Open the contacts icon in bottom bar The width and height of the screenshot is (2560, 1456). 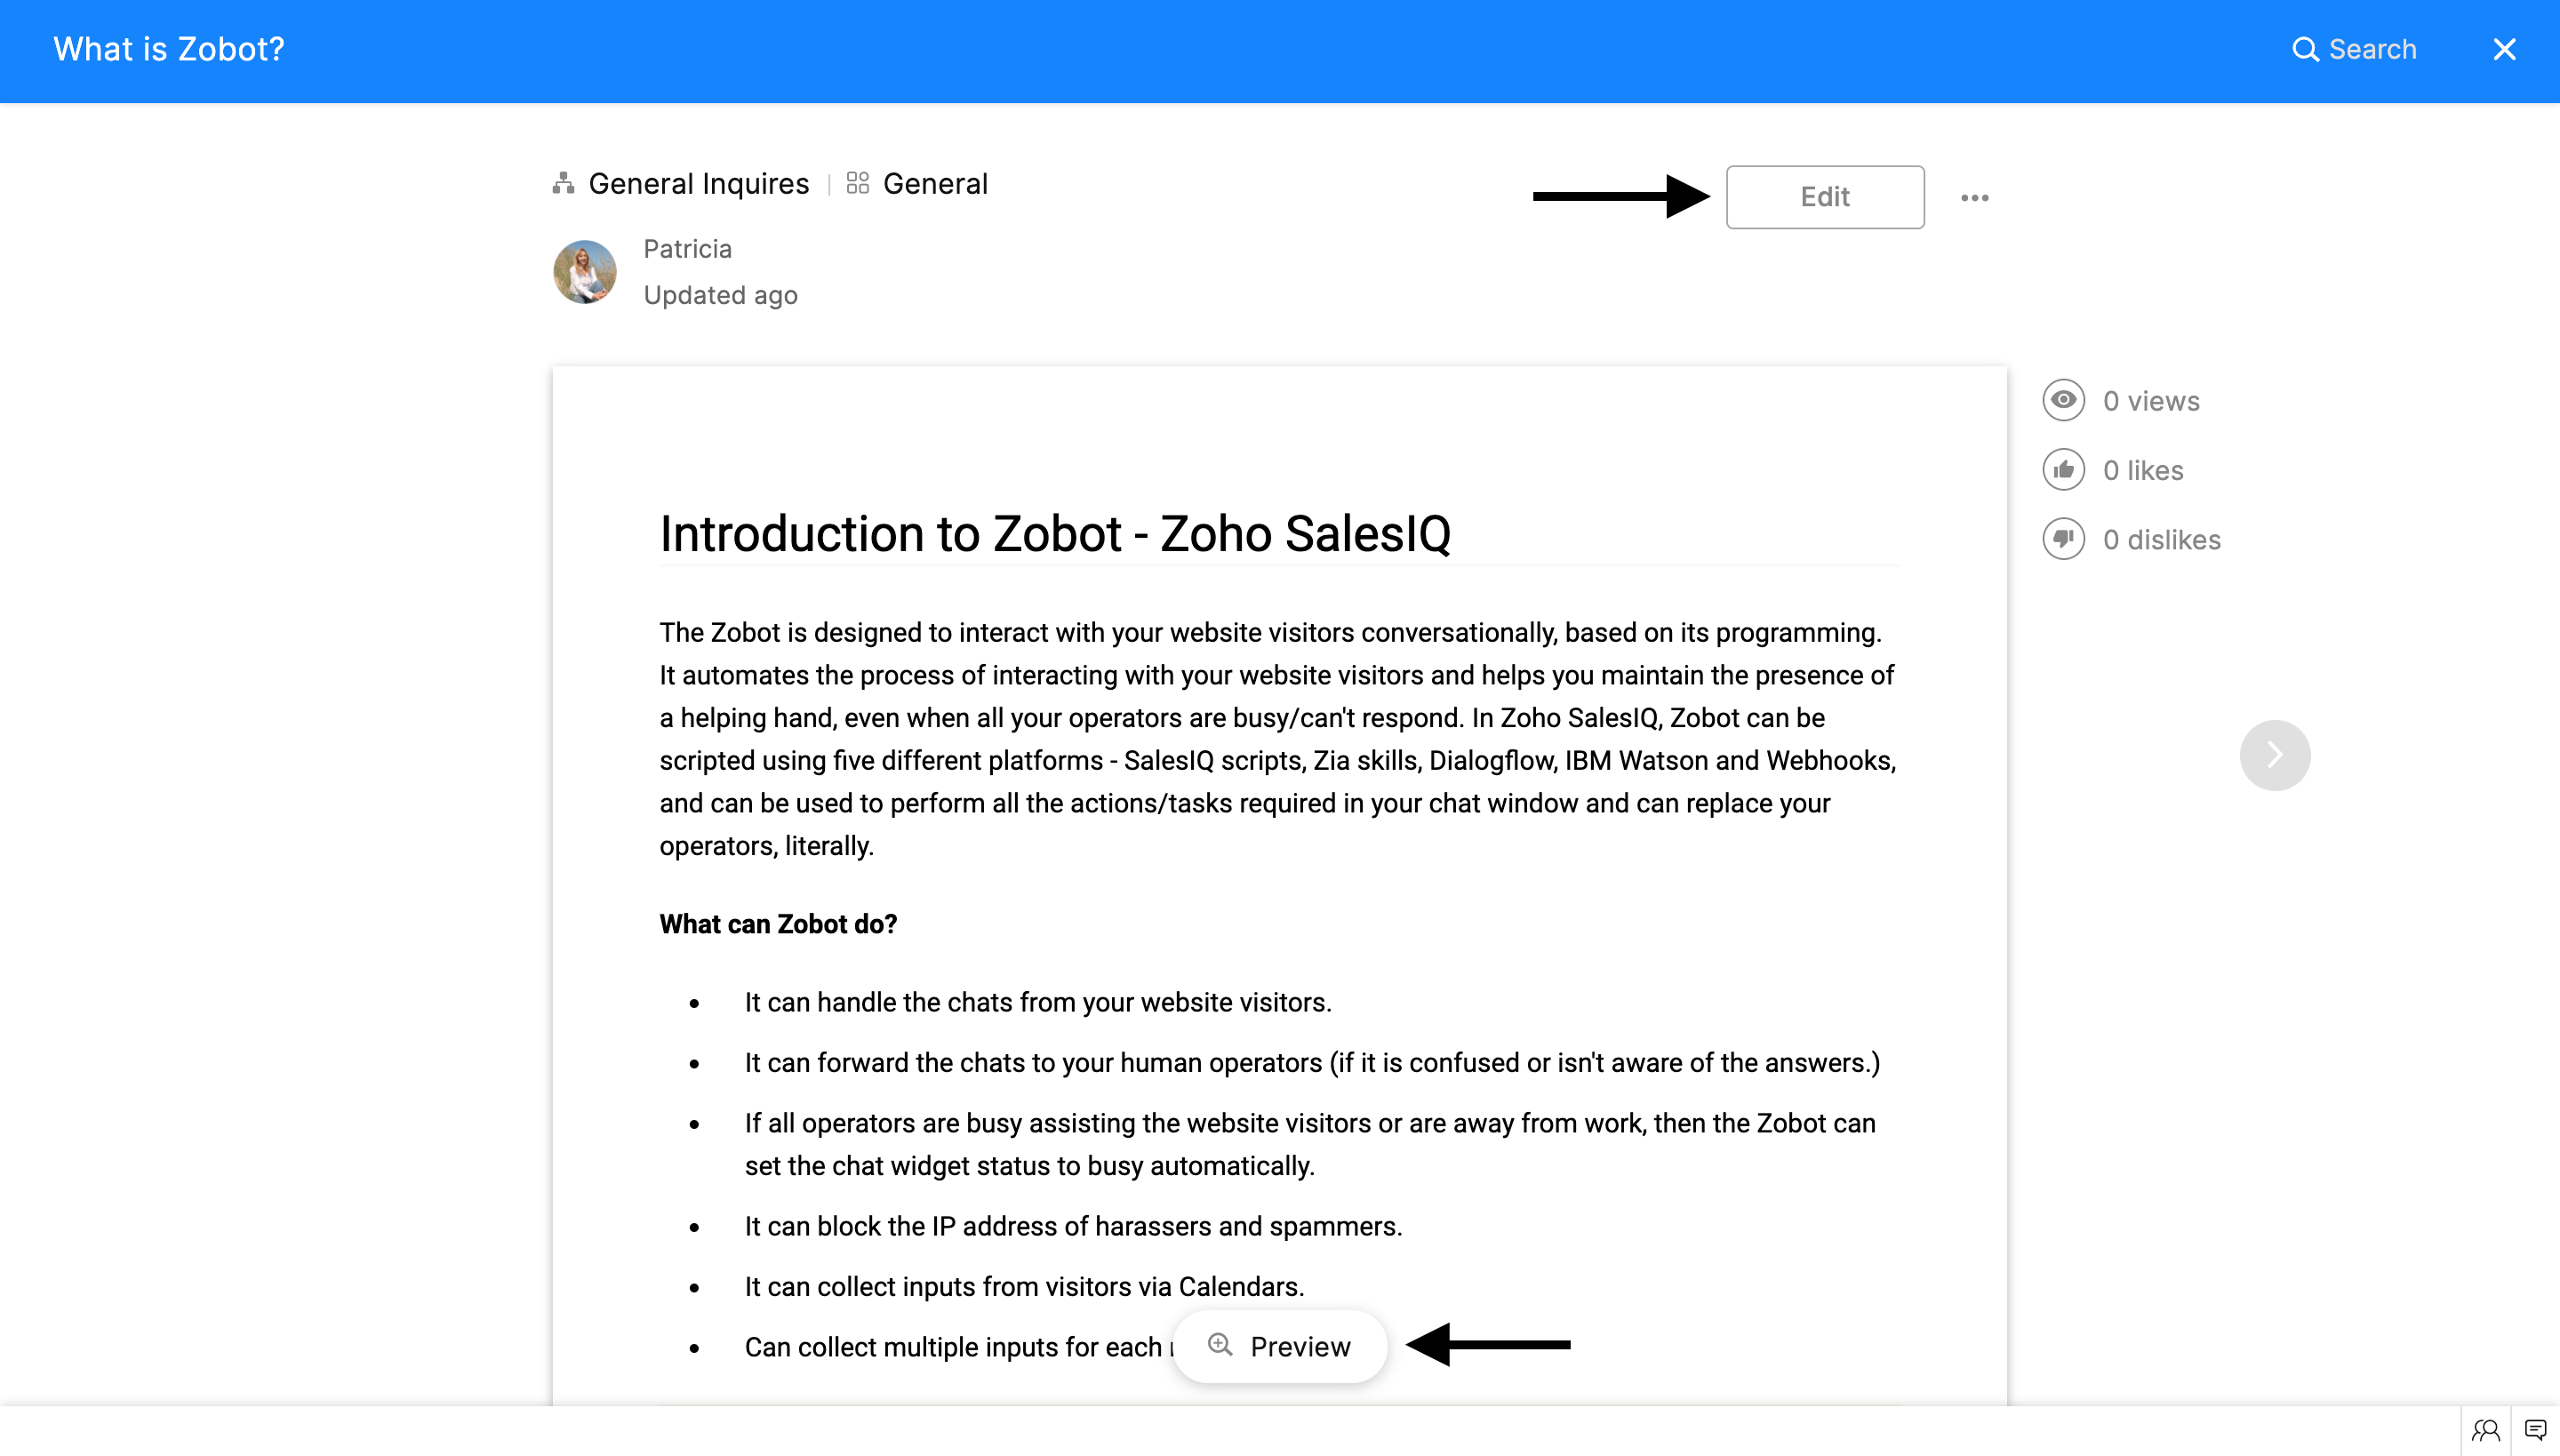pyautogui.click(x=2485, y=1430)
